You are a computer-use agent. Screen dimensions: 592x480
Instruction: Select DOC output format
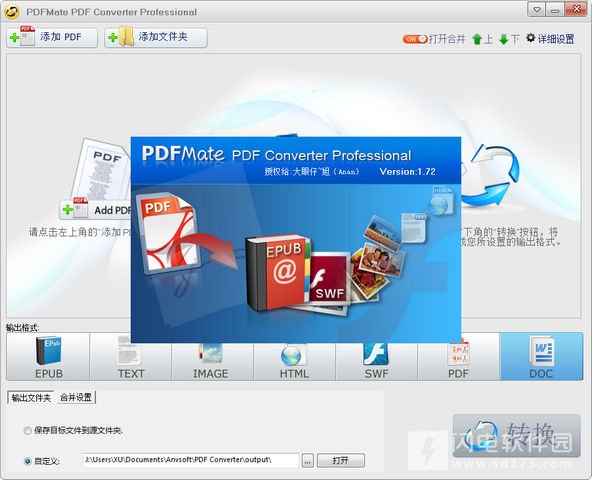click(541, 357)
